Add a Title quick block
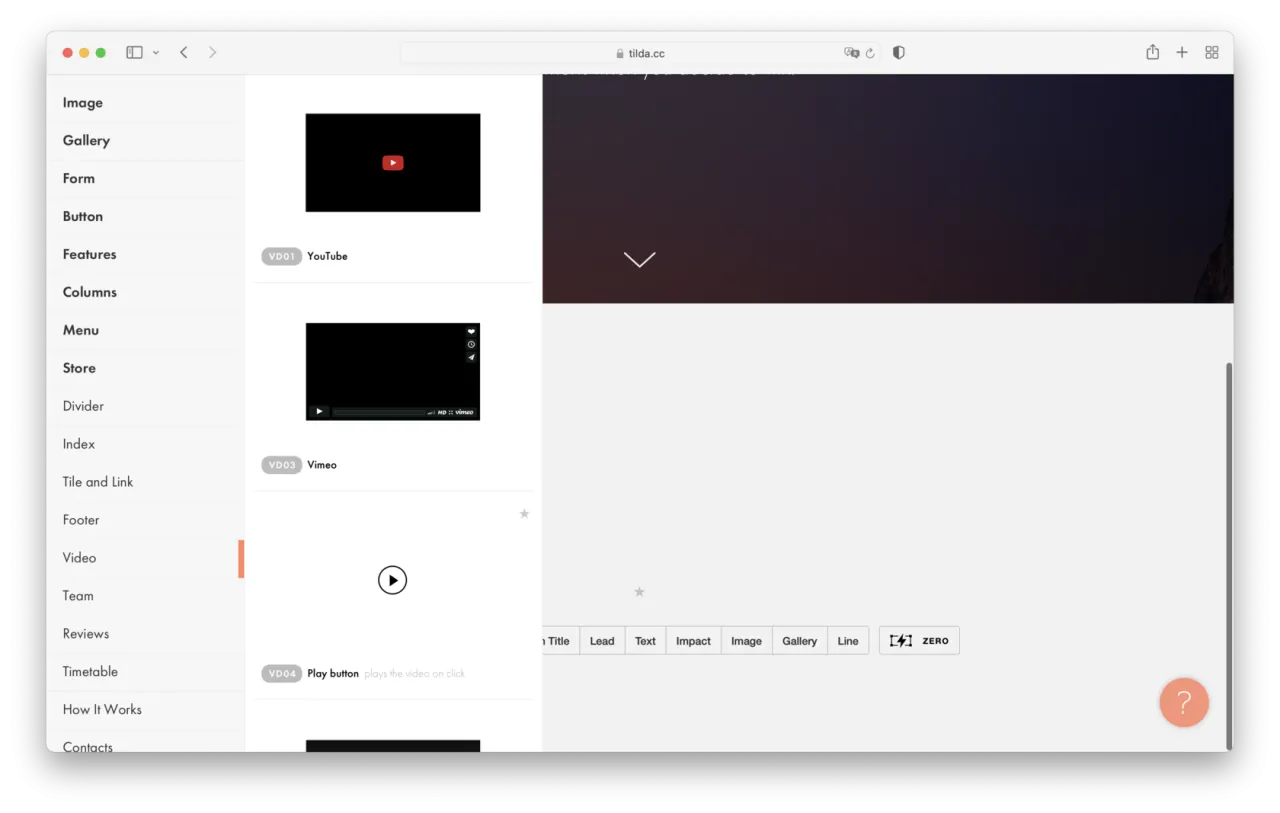This screenshot has height=813, width=1280. (x=559, y=642)
